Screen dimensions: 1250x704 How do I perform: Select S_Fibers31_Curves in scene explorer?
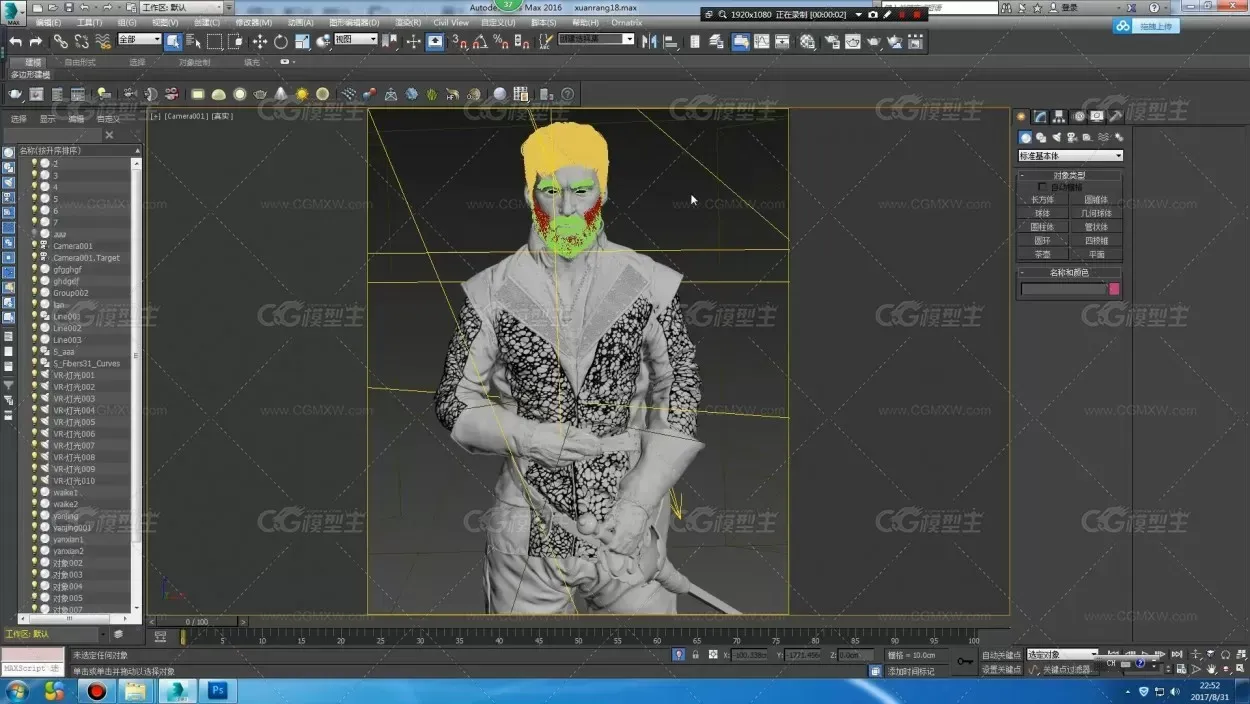tap(86, 363)
